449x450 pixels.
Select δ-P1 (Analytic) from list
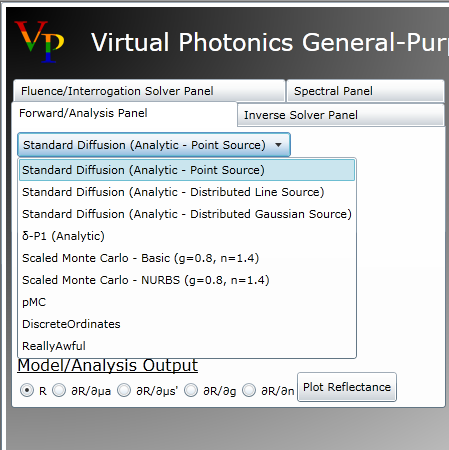187,236
